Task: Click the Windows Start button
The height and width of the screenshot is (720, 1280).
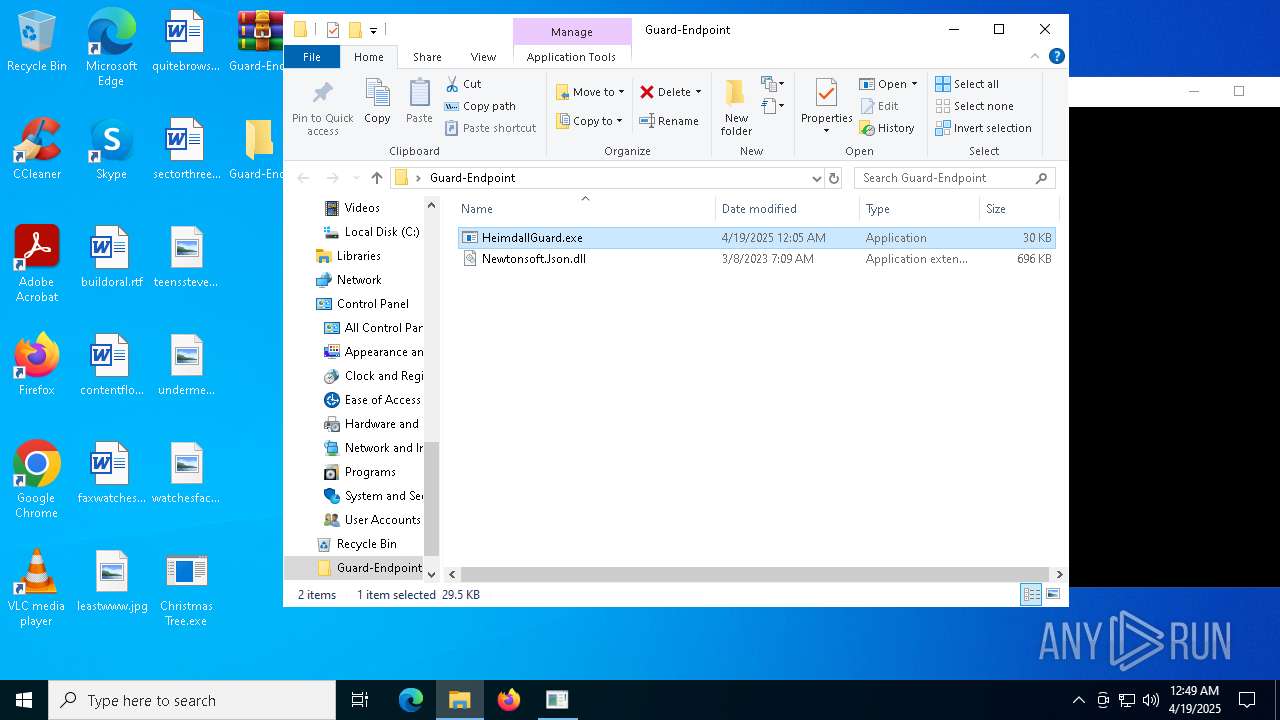Action: click(24, 700)
